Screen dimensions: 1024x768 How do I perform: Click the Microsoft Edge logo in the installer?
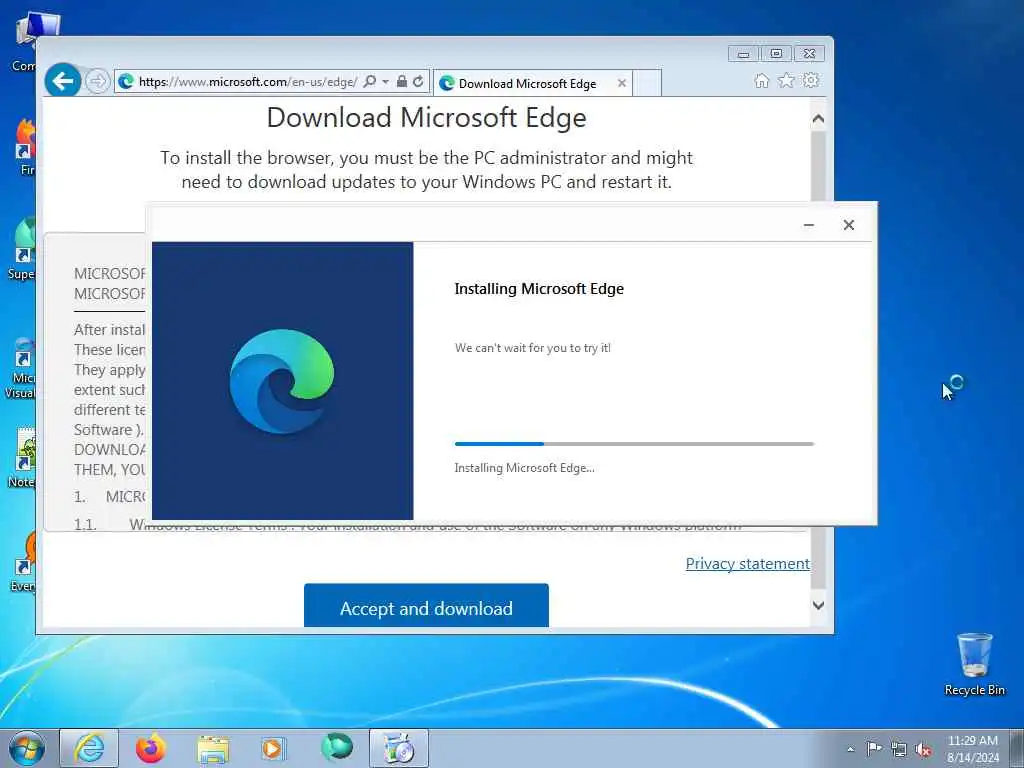(282, 381)
